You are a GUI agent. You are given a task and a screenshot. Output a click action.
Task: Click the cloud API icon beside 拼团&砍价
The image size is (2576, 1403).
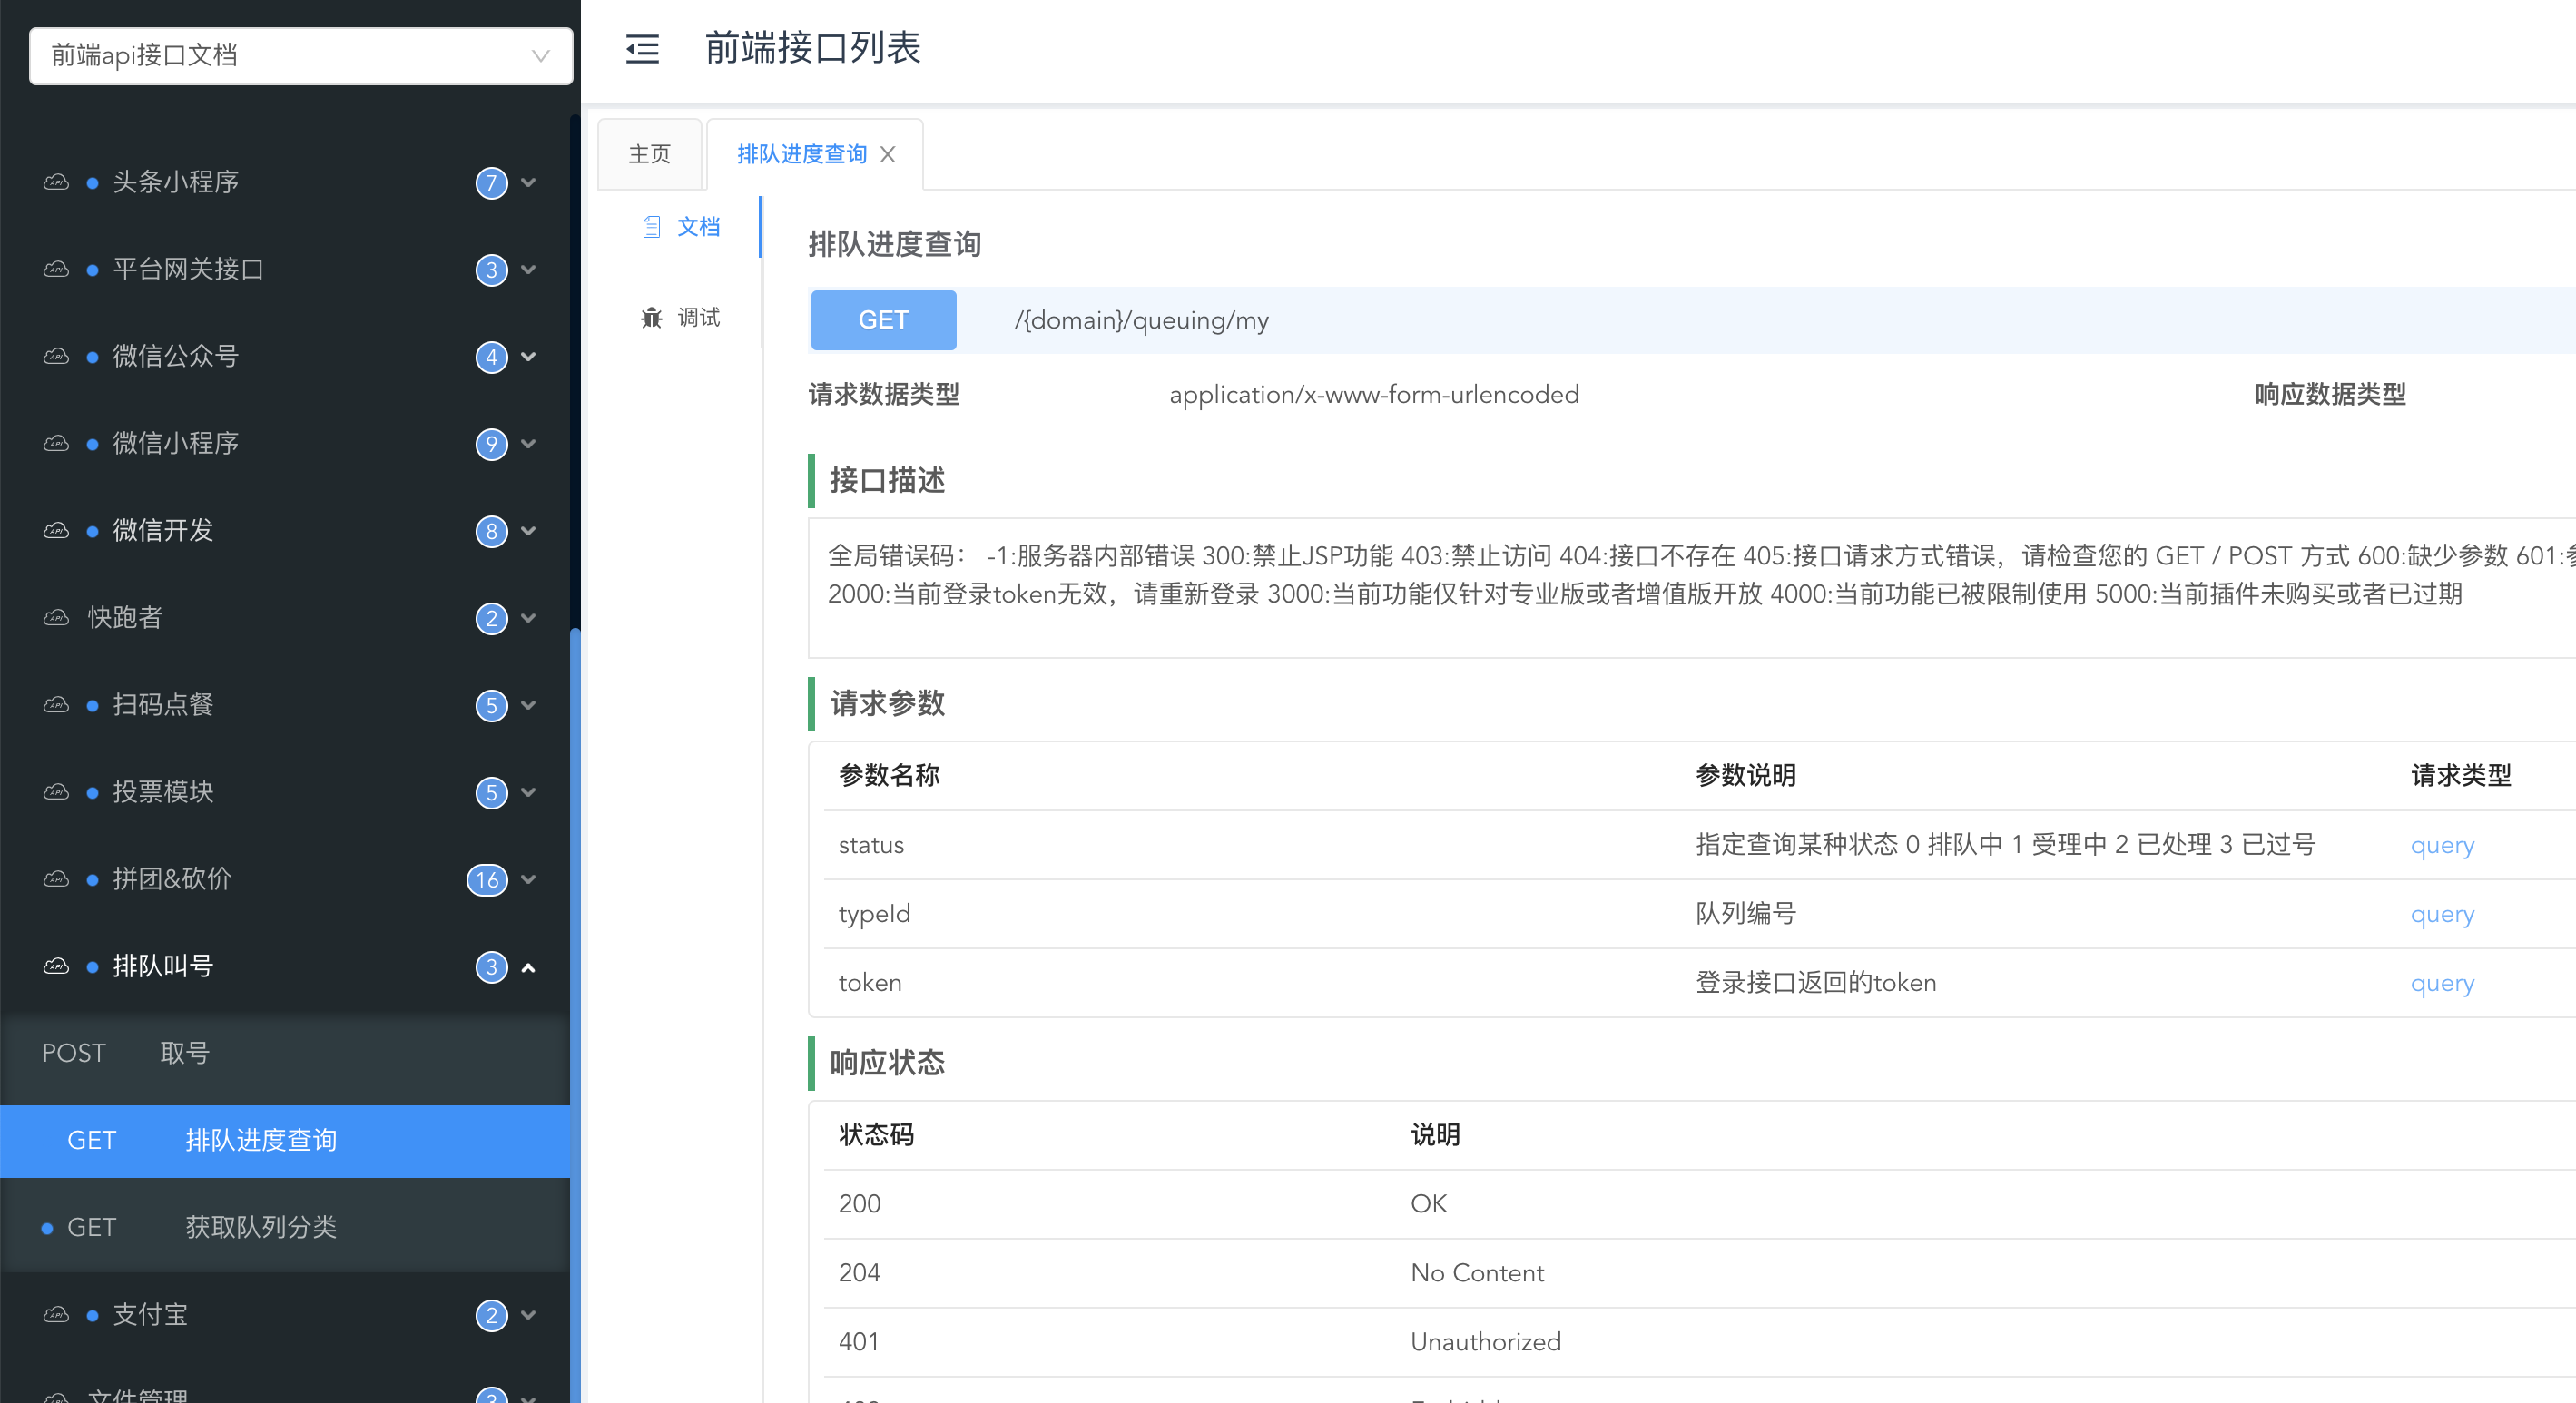click(56, 879)
